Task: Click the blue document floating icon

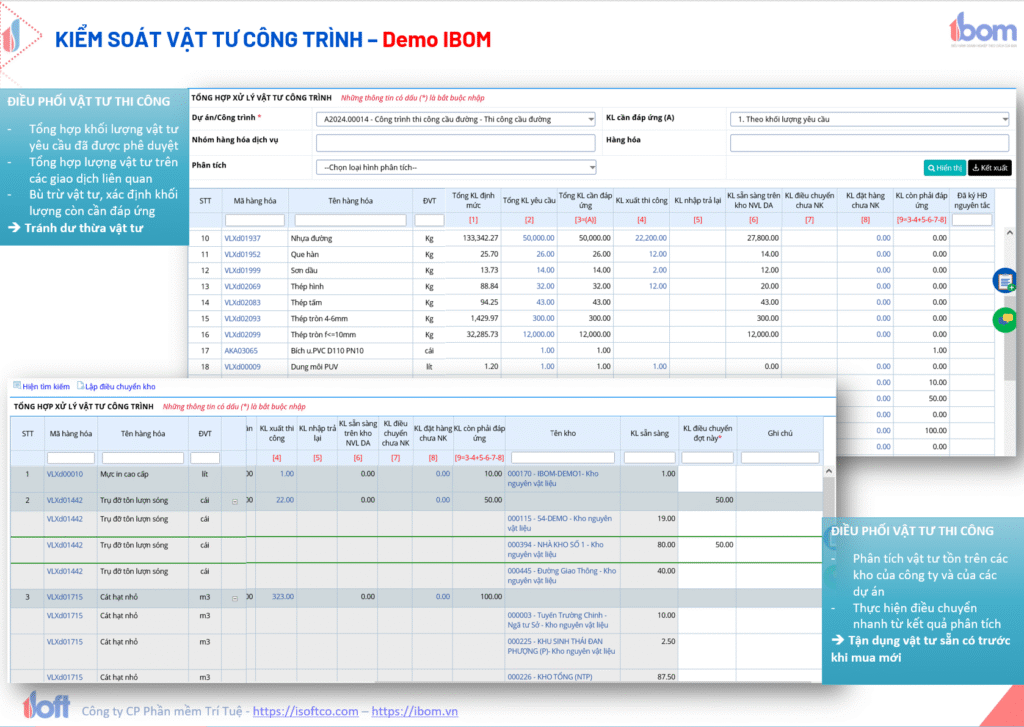Action: (1004, 282)
